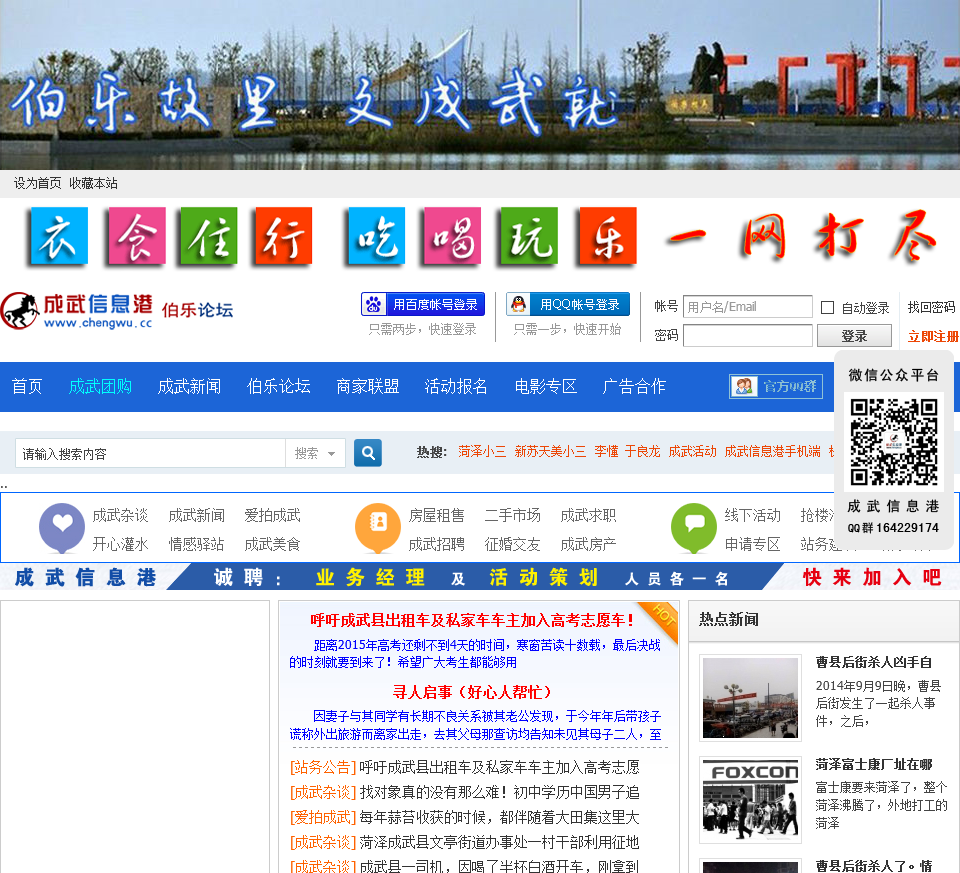
Task: Open news title 曹县后街杀人凶手自
Action: 874,662
